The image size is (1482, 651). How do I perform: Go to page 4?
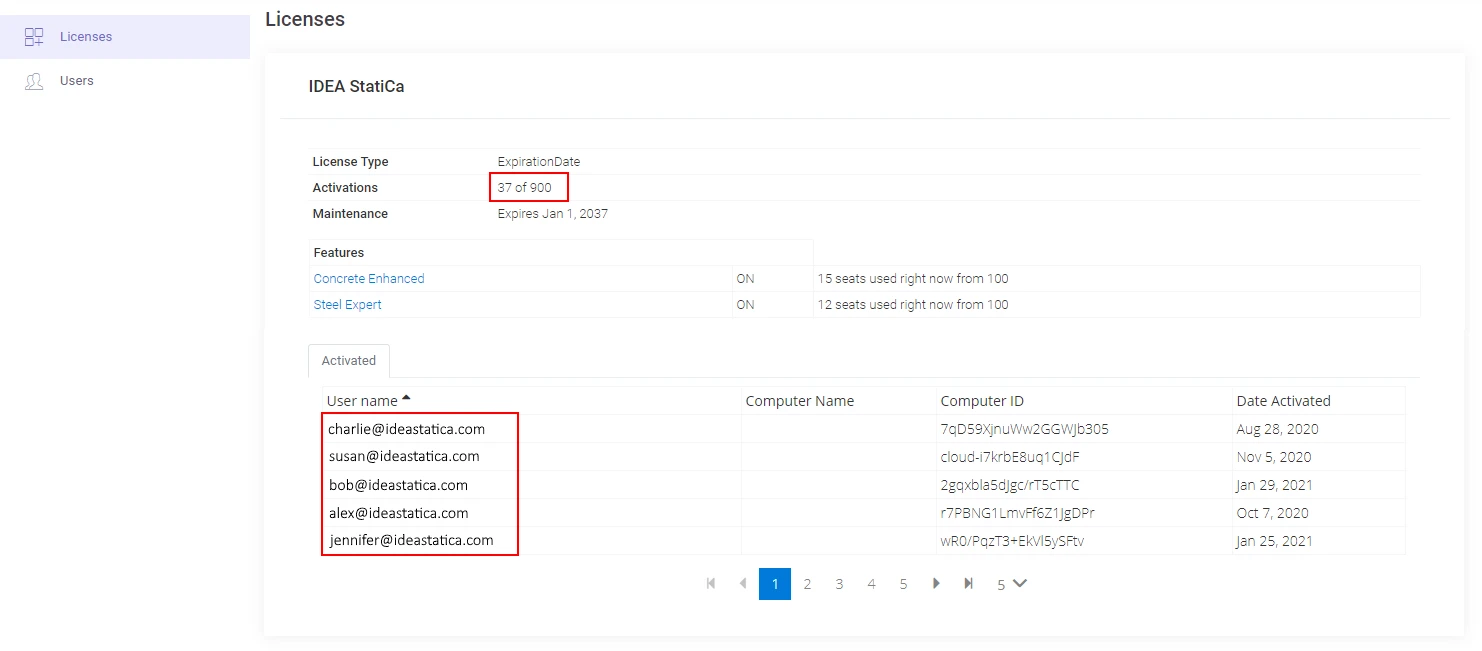coord(871,584)
